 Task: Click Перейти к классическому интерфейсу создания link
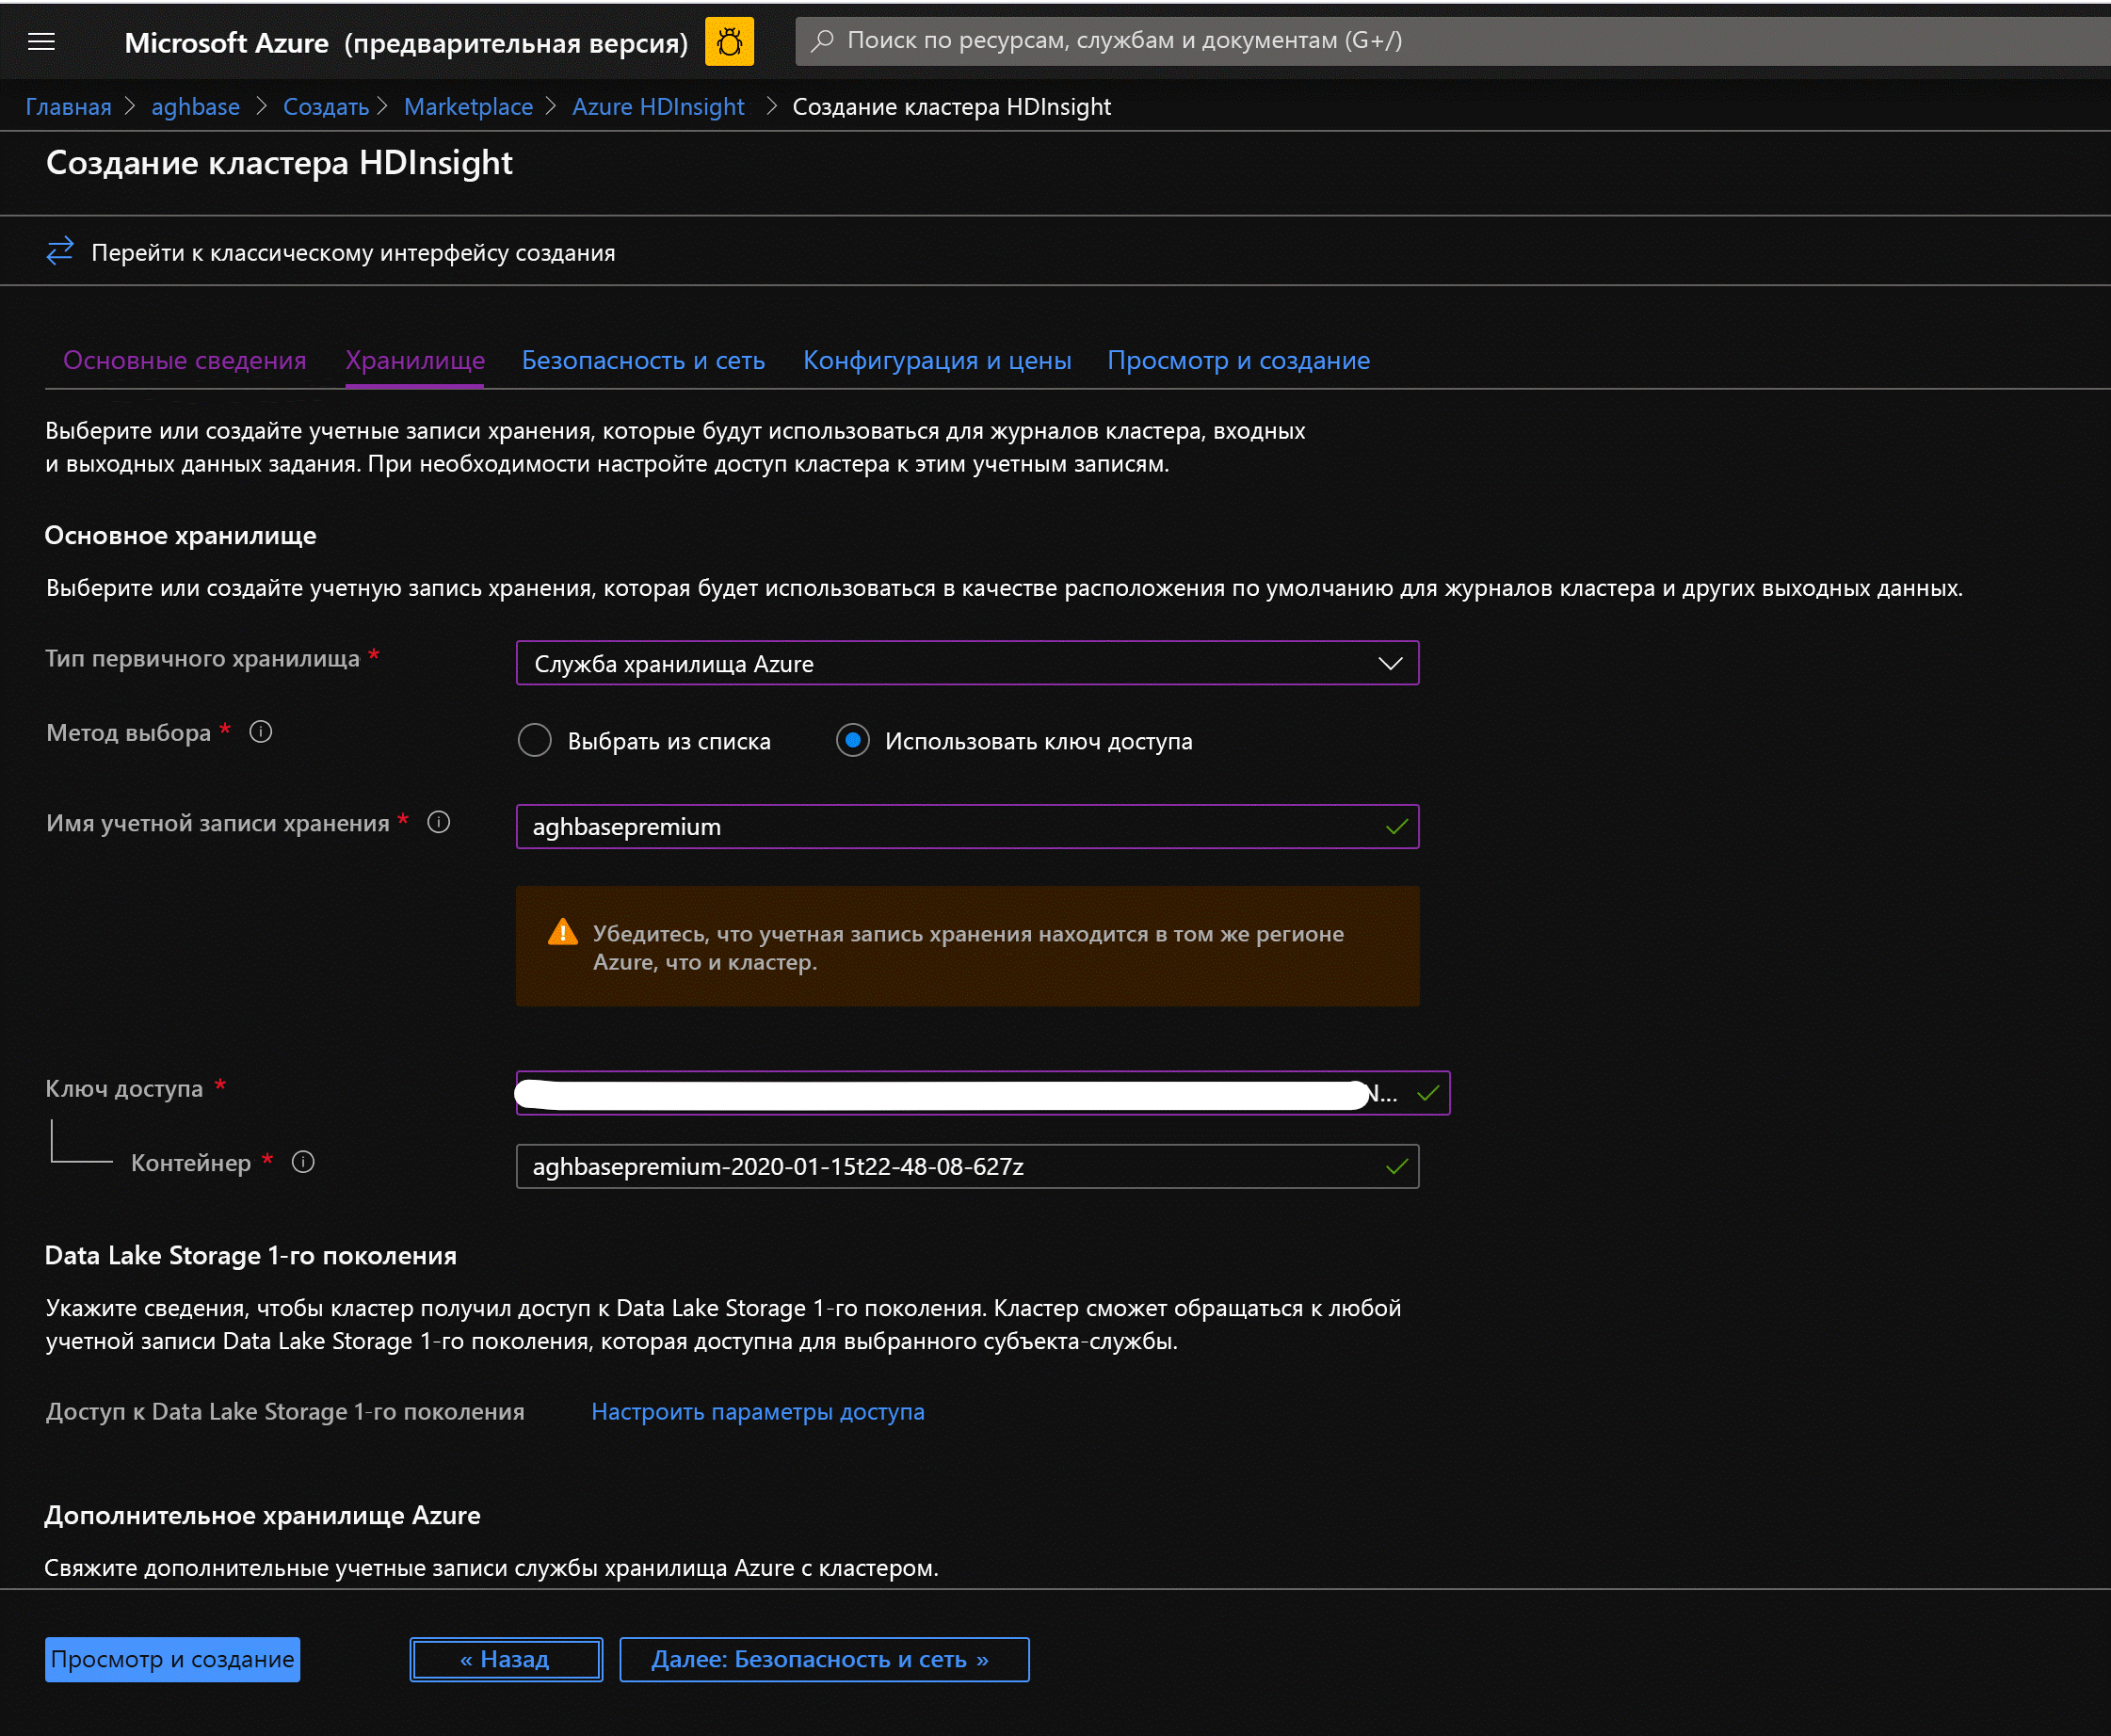[x=353, y=253]
